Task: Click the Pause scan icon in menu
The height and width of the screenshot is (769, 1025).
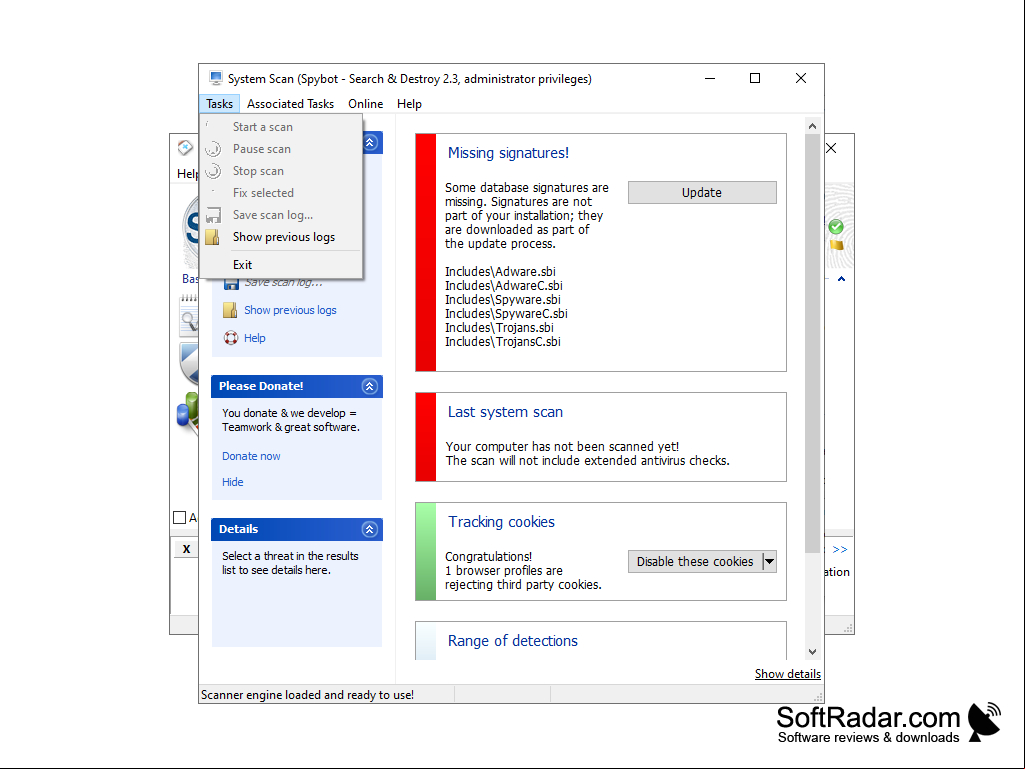Action: coord(213,149)
